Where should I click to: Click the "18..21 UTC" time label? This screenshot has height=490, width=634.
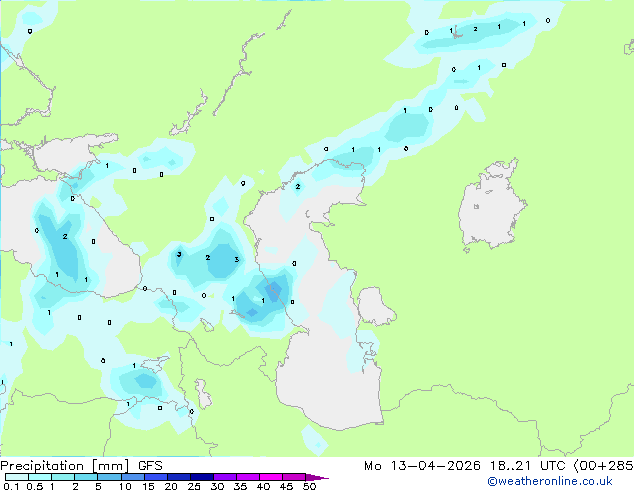point(527,466)
